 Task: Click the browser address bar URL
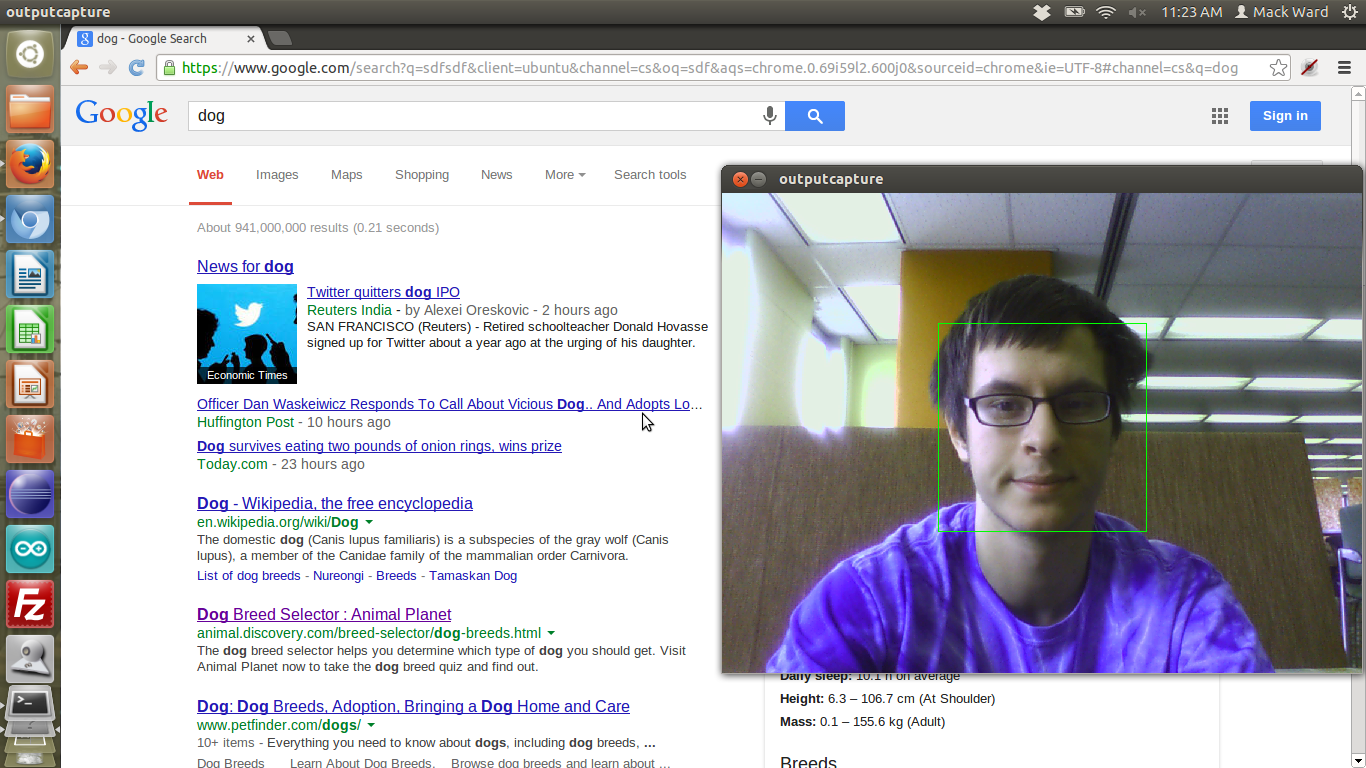pyautogui.click(x=710, y=68)
